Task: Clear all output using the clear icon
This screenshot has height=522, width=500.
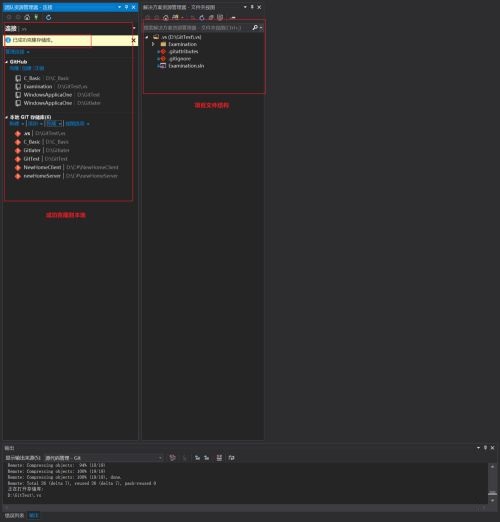Action: tap(219, 458)
